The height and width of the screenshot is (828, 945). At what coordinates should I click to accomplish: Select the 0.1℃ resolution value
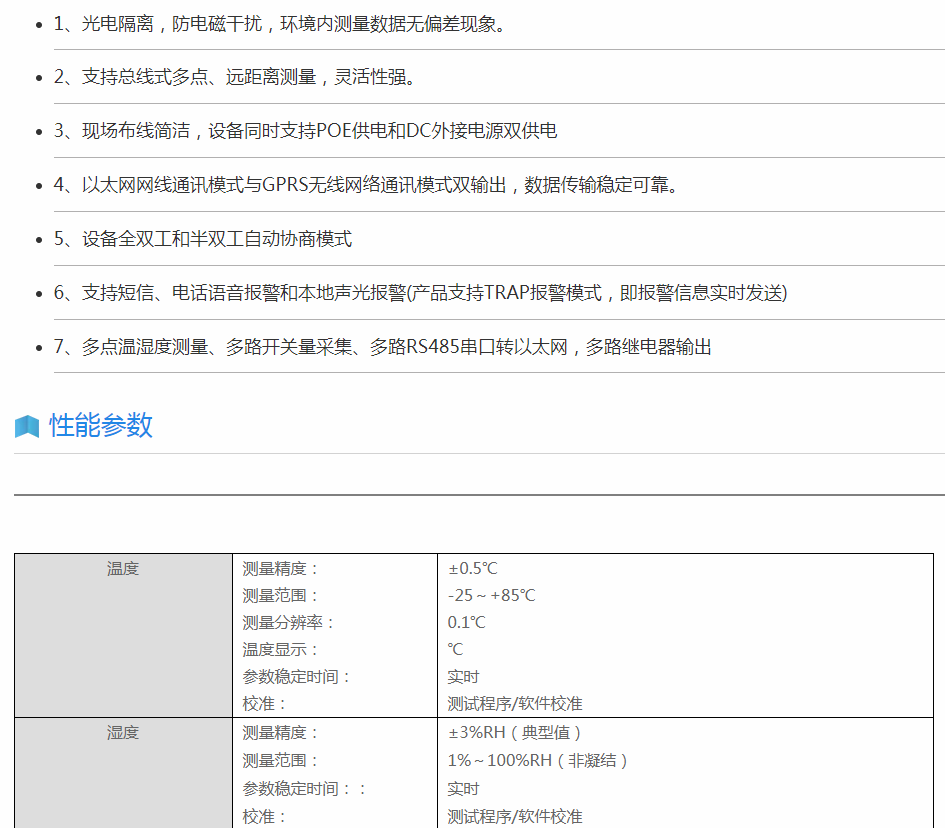(x=467, y=623)
